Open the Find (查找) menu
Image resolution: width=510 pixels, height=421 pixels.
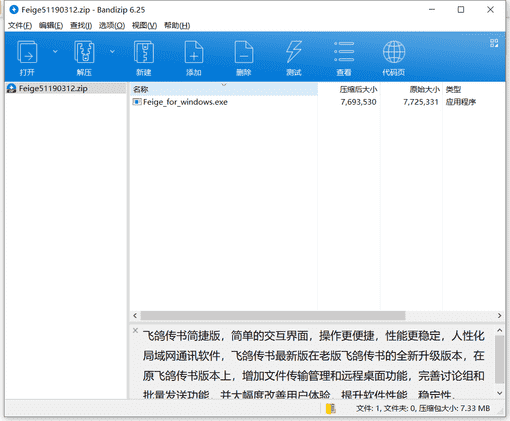coord(81,26)
